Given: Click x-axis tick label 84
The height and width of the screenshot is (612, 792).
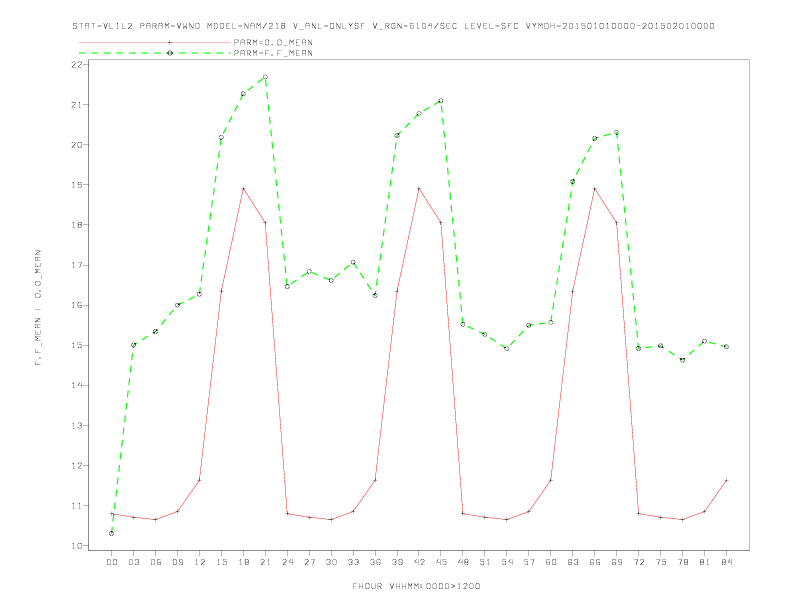Looking at the screenshot, I should tap(726, 562).
